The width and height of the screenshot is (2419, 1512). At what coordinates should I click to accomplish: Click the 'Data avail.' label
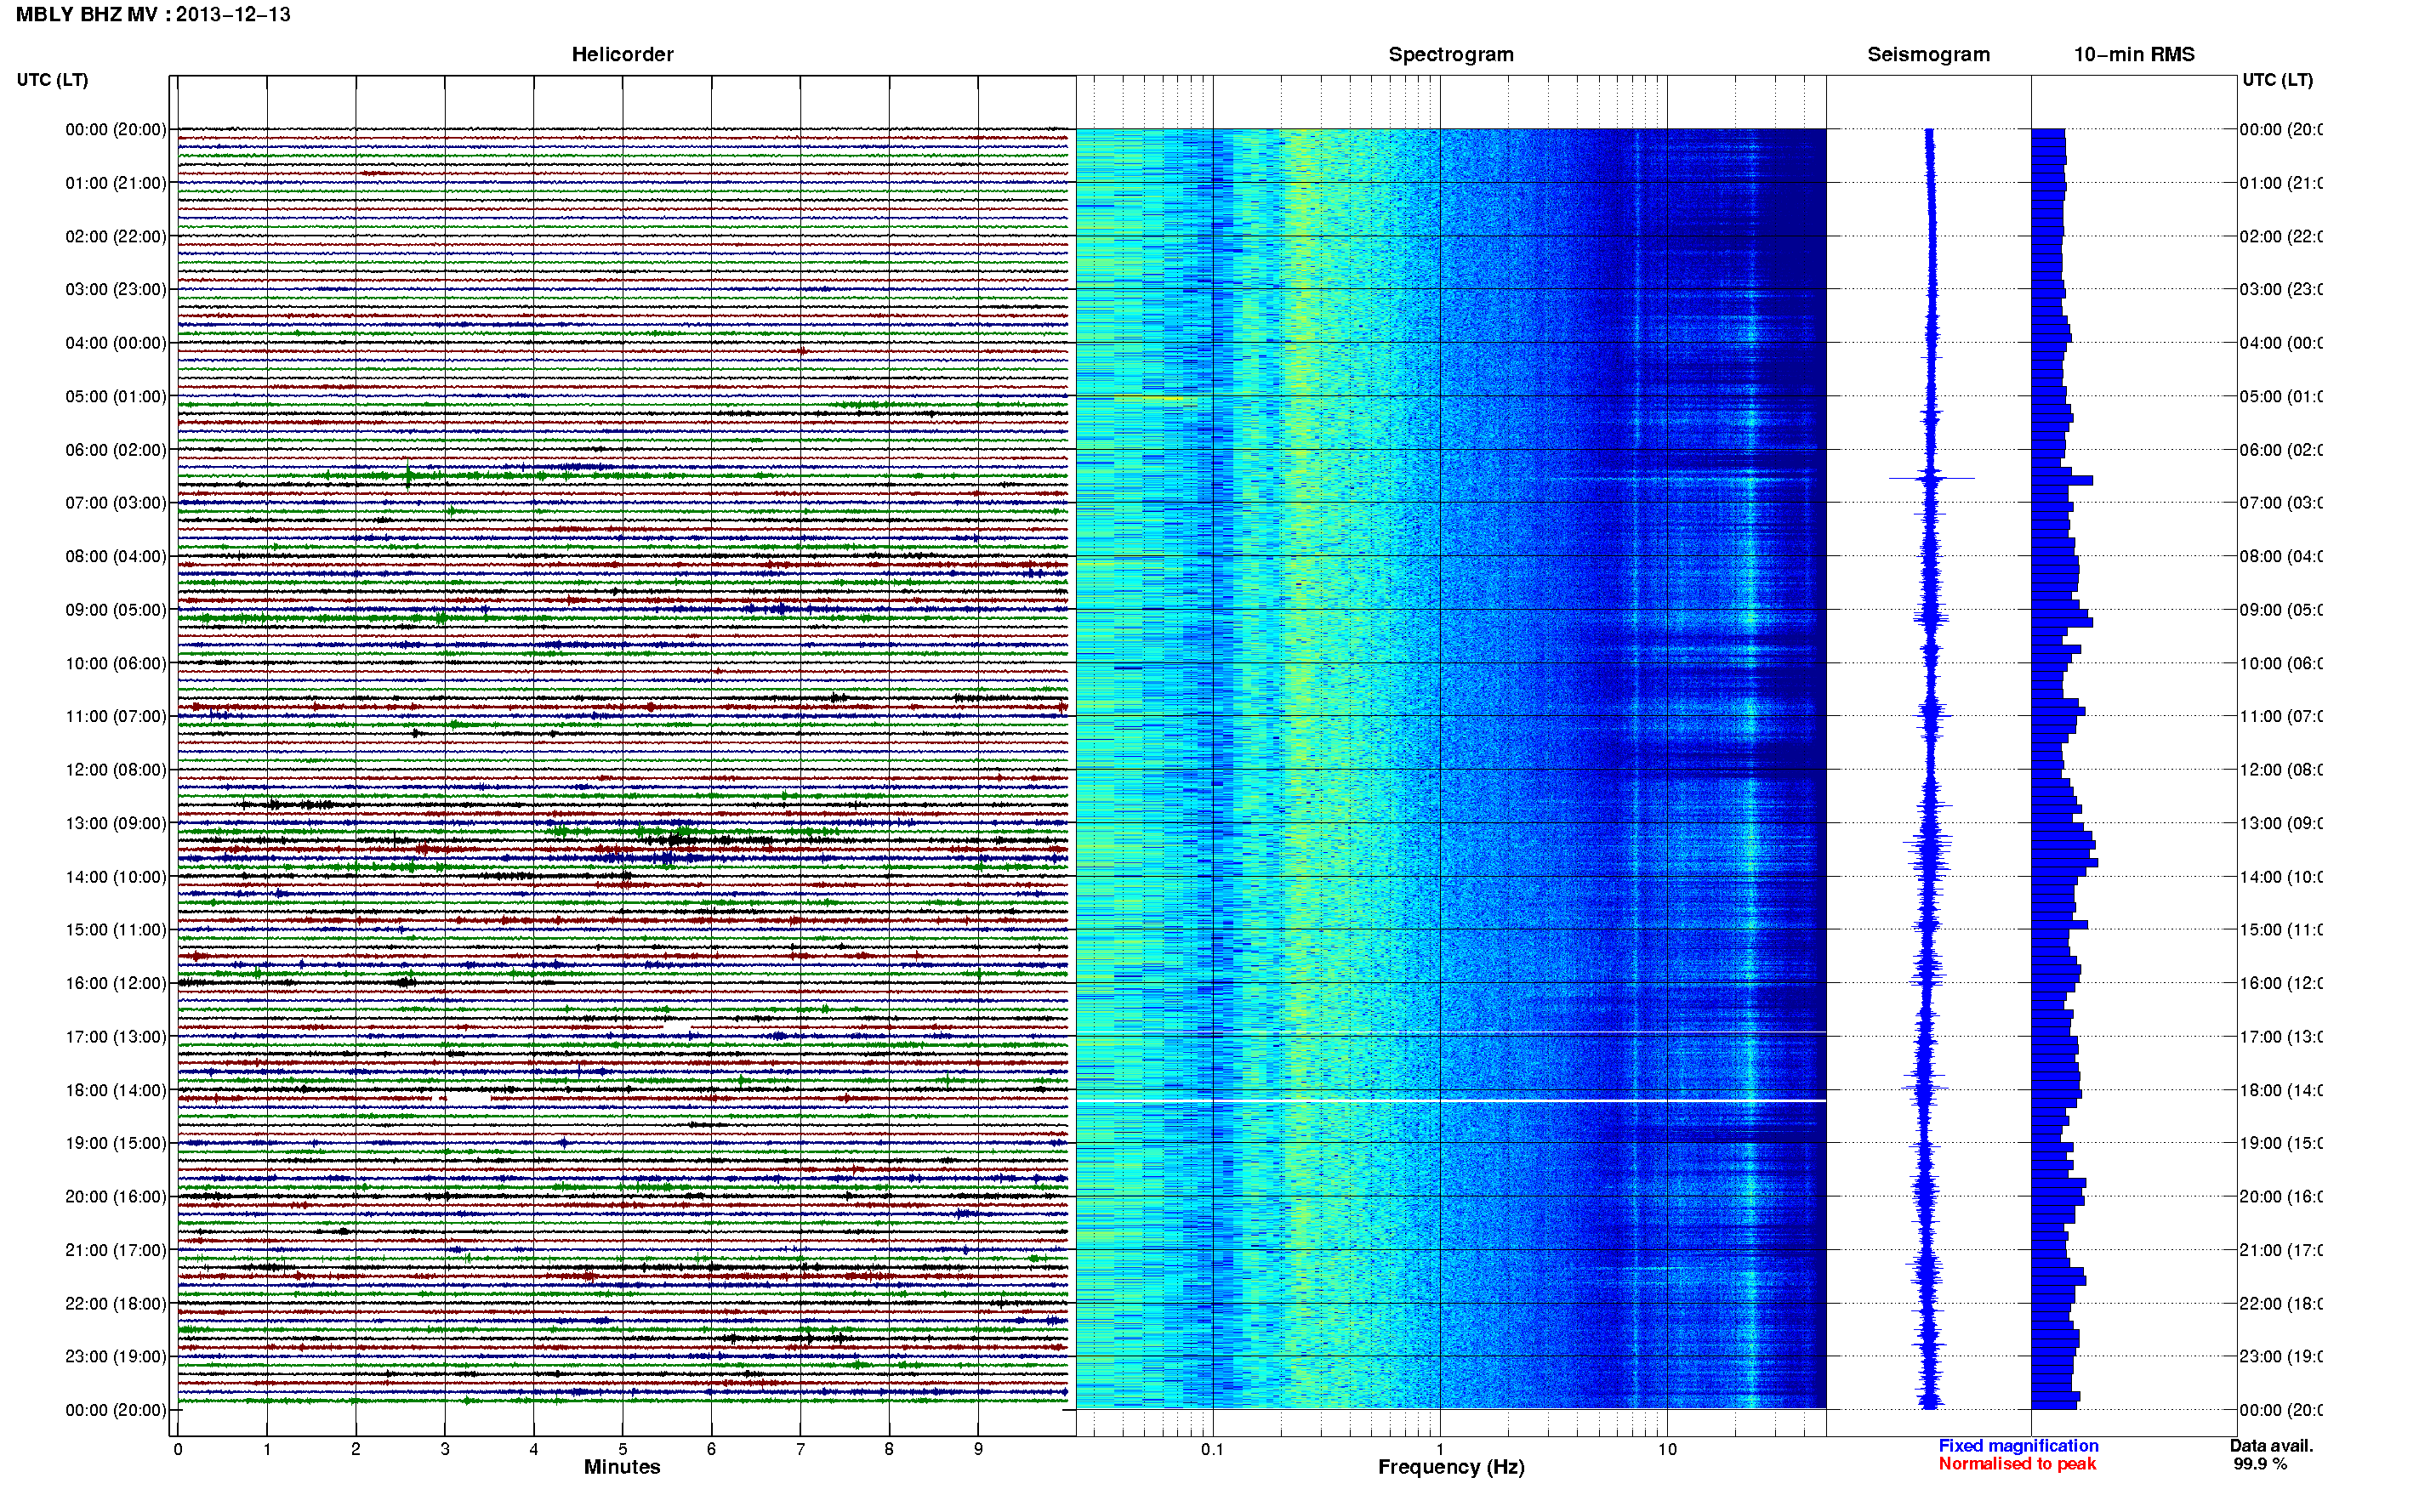(x=2272, y=1446)
